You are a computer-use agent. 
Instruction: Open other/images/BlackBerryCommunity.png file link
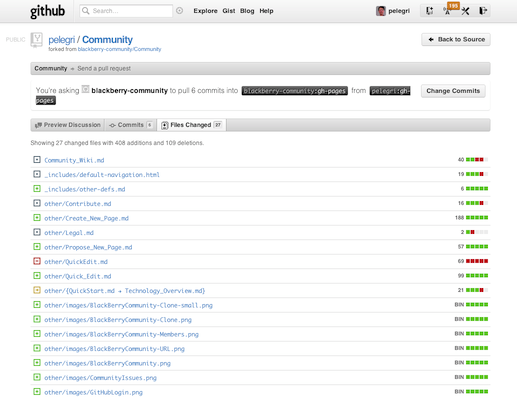107,363
